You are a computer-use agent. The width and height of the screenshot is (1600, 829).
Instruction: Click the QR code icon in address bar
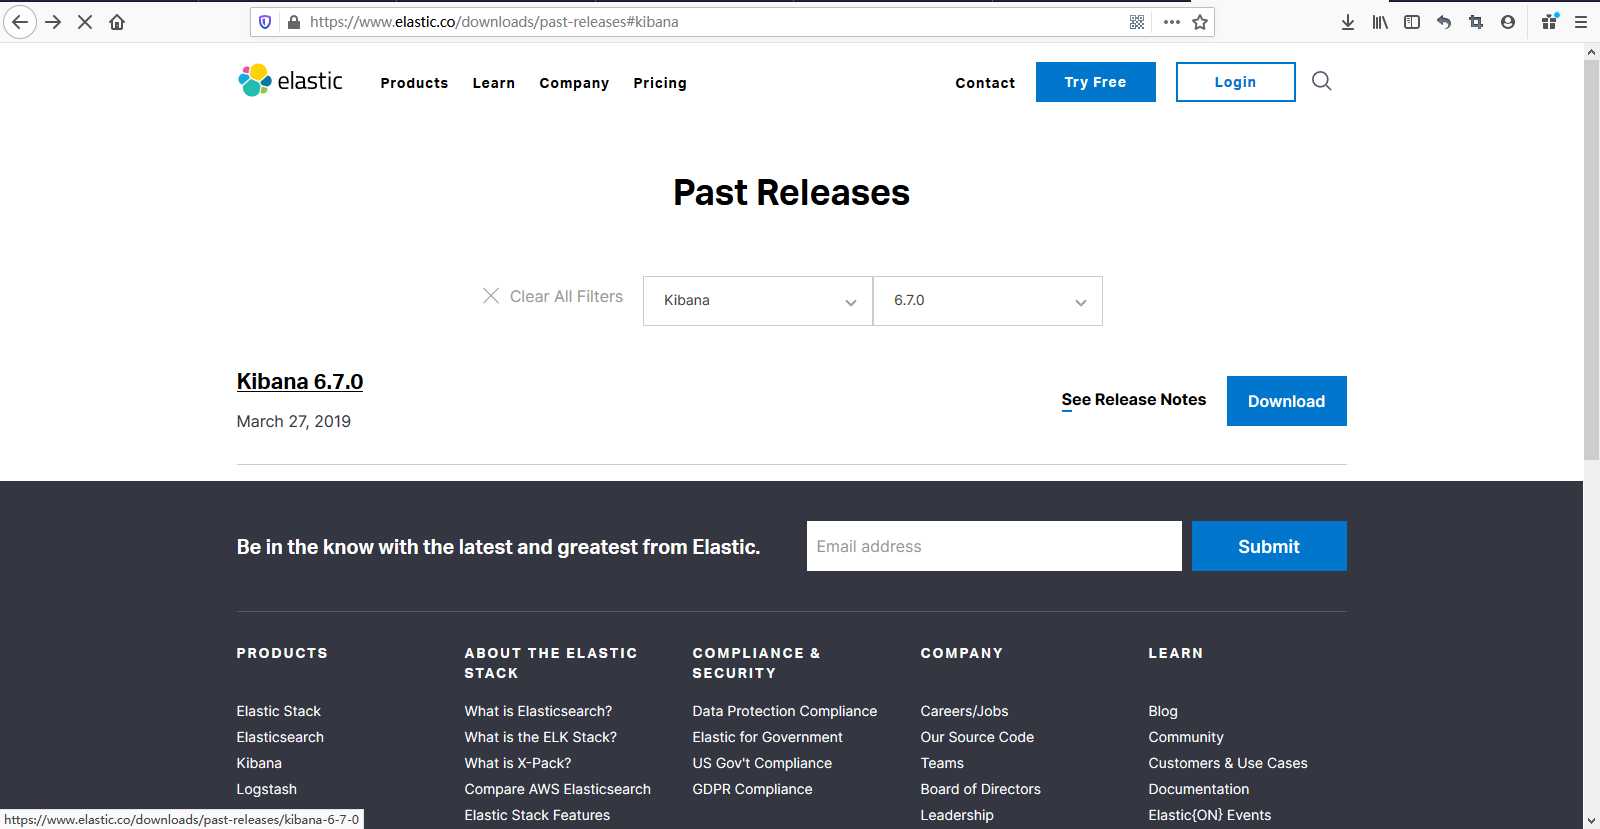(1137, 22)
